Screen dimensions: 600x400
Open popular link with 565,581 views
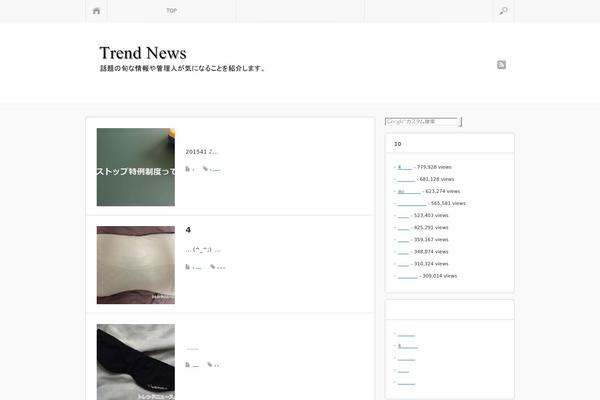pyautogui.click(x=412, y=204)
